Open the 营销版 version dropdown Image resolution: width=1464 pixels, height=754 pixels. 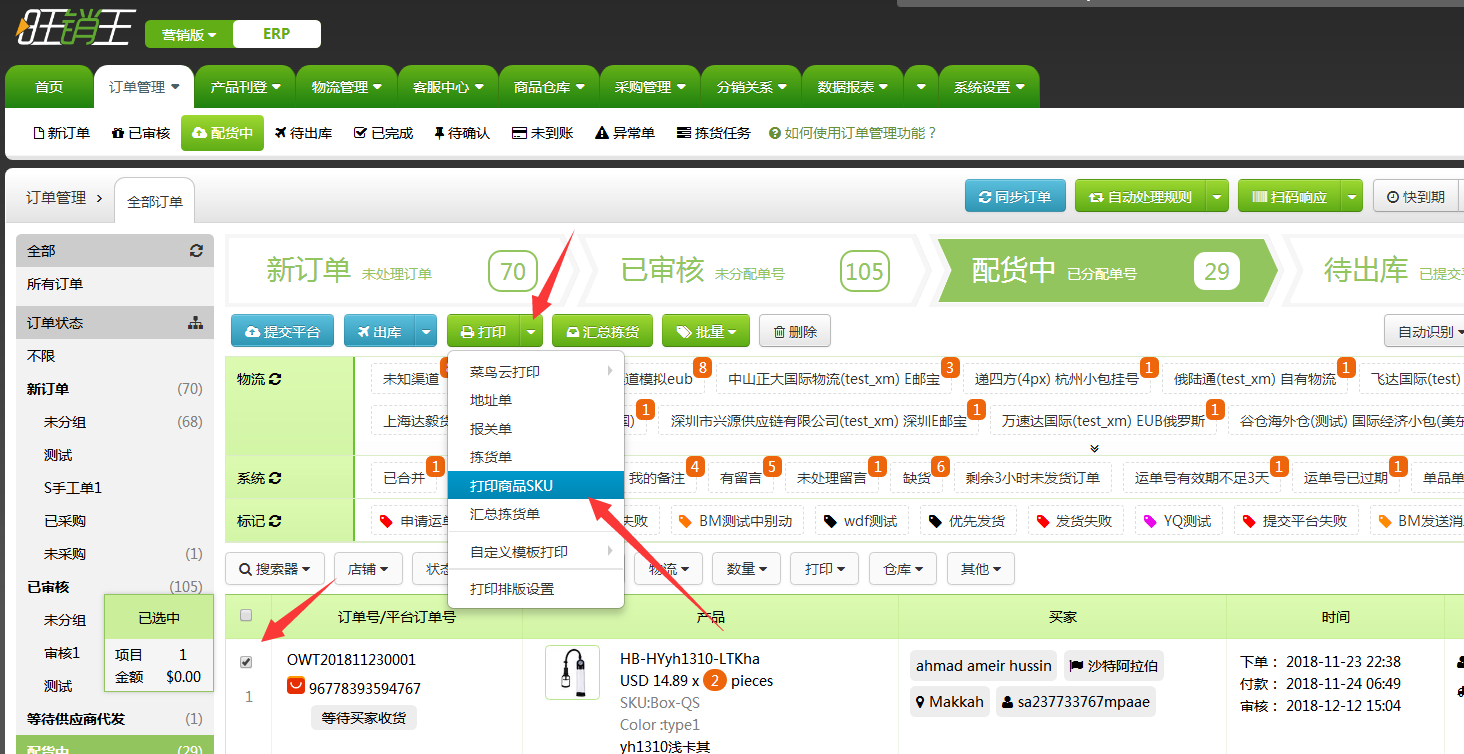189,34
